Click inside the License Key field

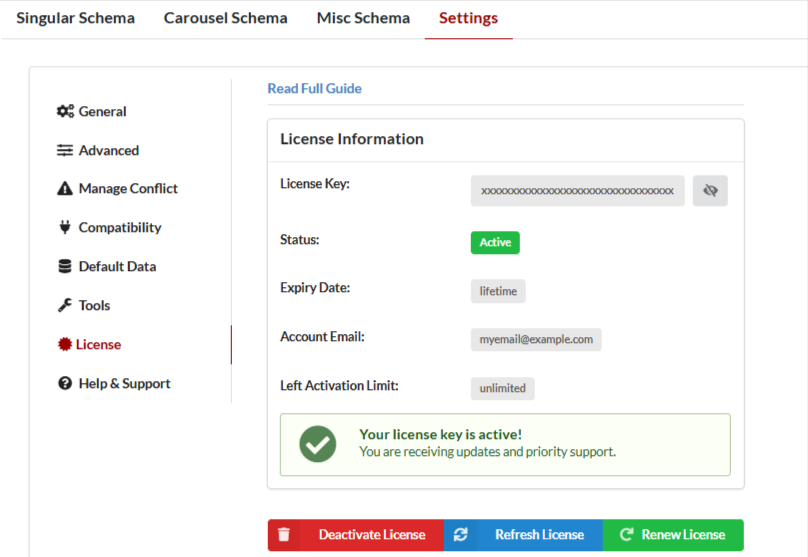[577, 191]
